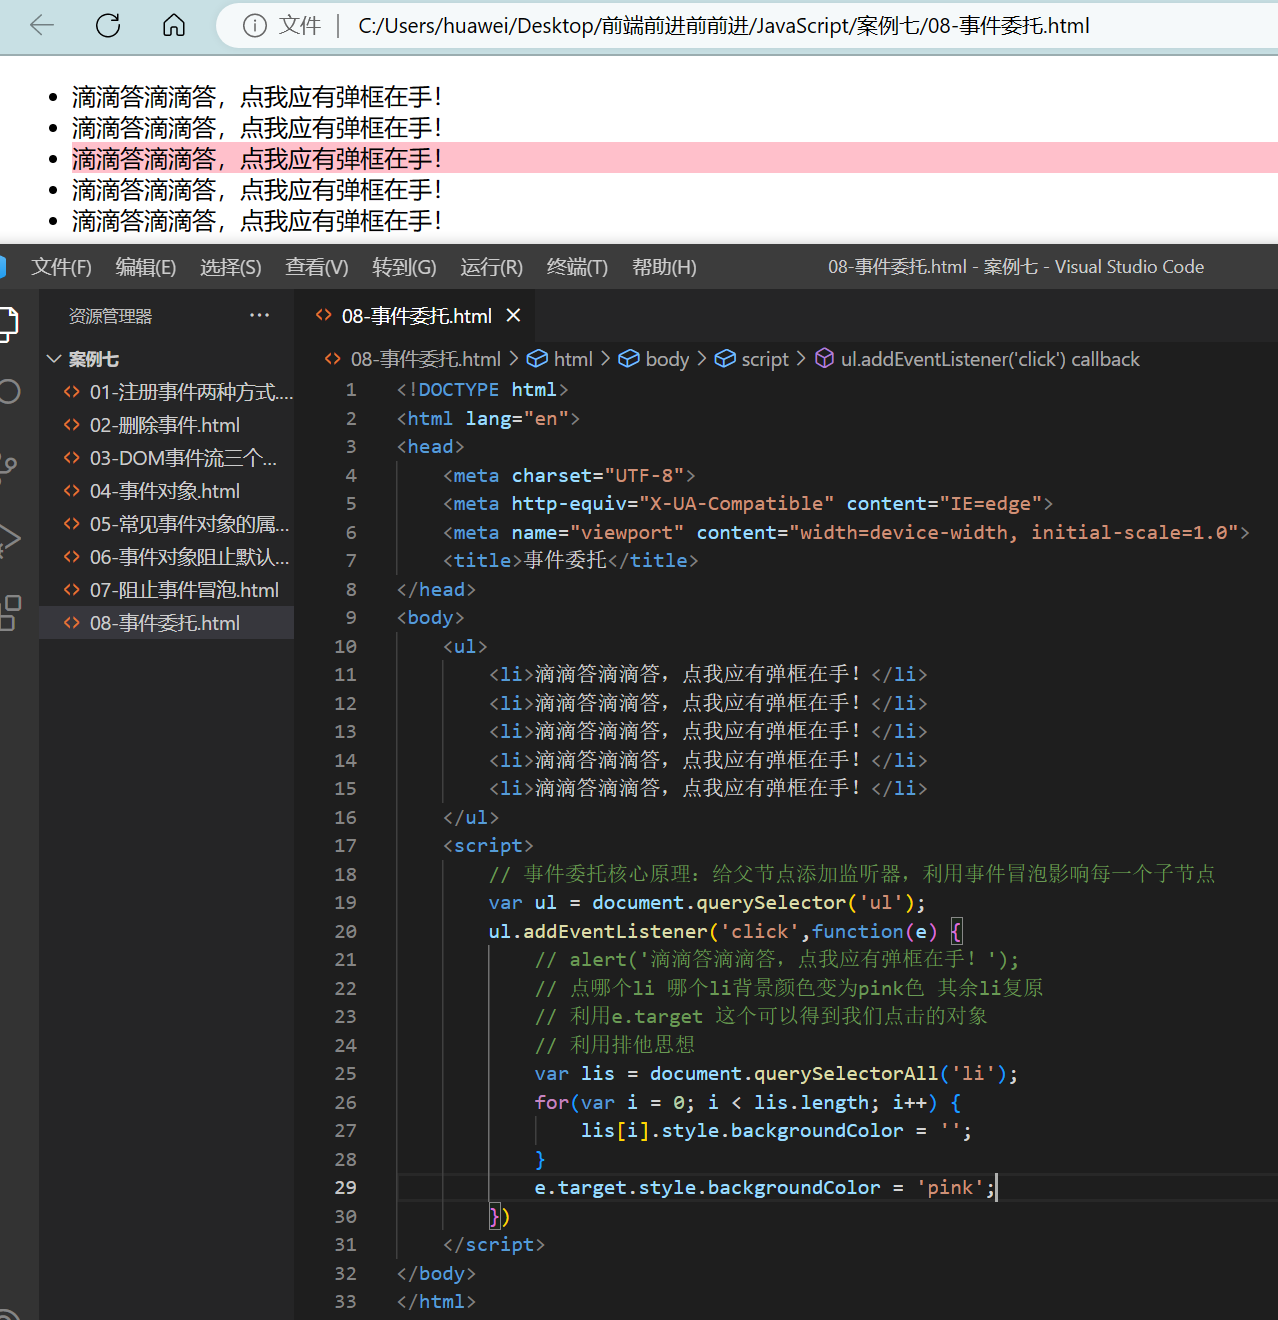View site info icon in address bar
The image size is (1278, 1320).
coord(255,25)
